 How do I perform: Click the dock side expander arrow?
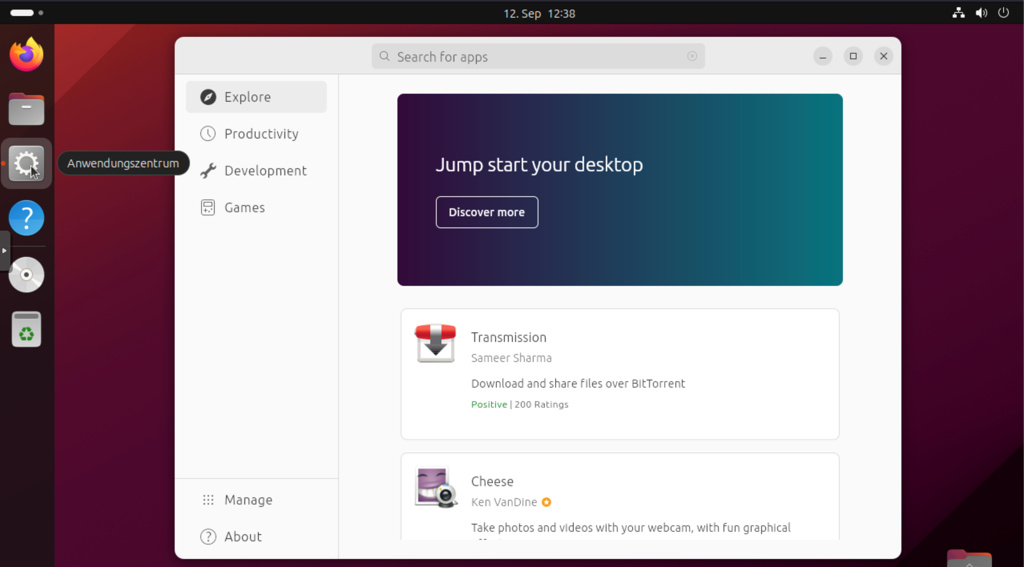click(5, 250)
